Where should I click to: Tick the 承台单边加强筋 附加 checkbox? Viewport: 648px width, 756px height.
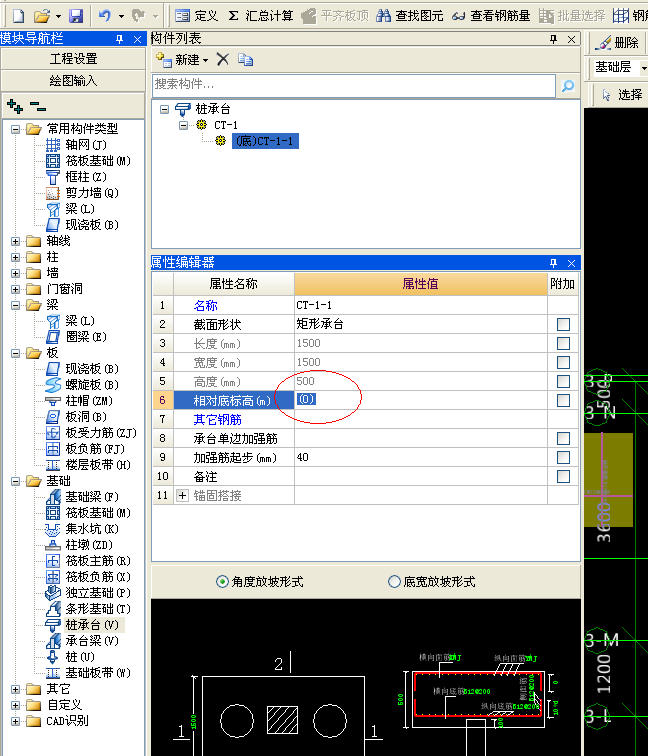(x=563, y=438)
